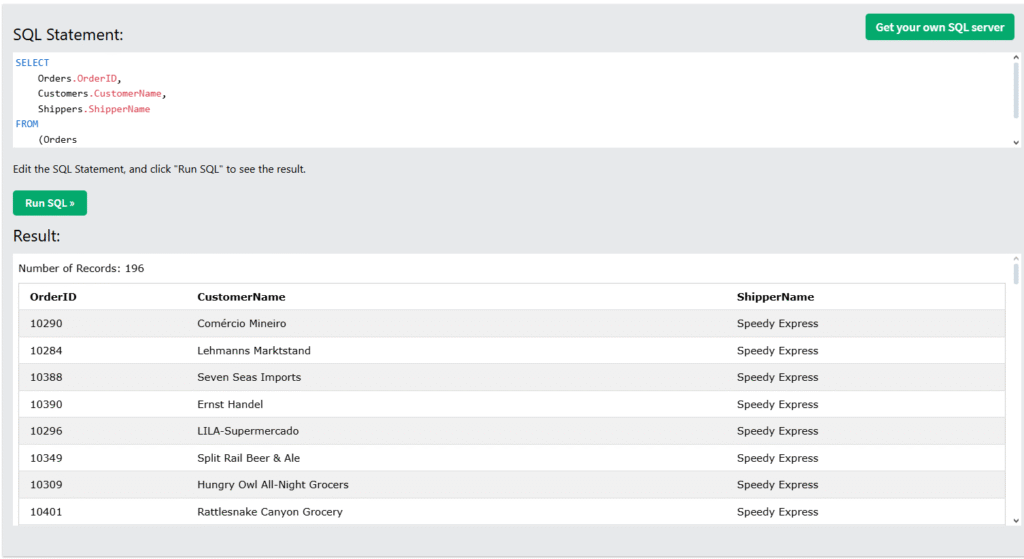Click the Seven Seas Imports cell

point(249,377)
